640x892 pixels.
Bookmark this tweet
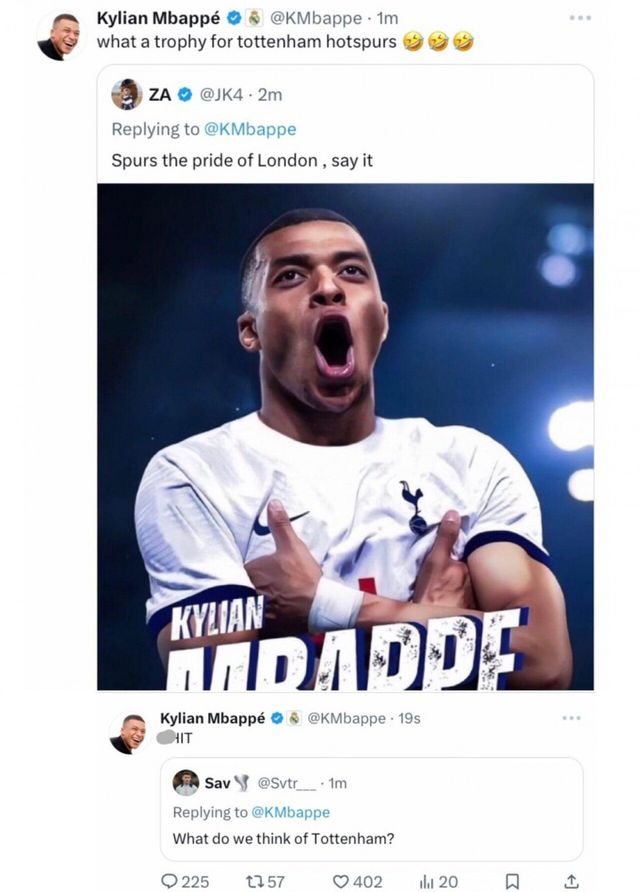(511, 881)
